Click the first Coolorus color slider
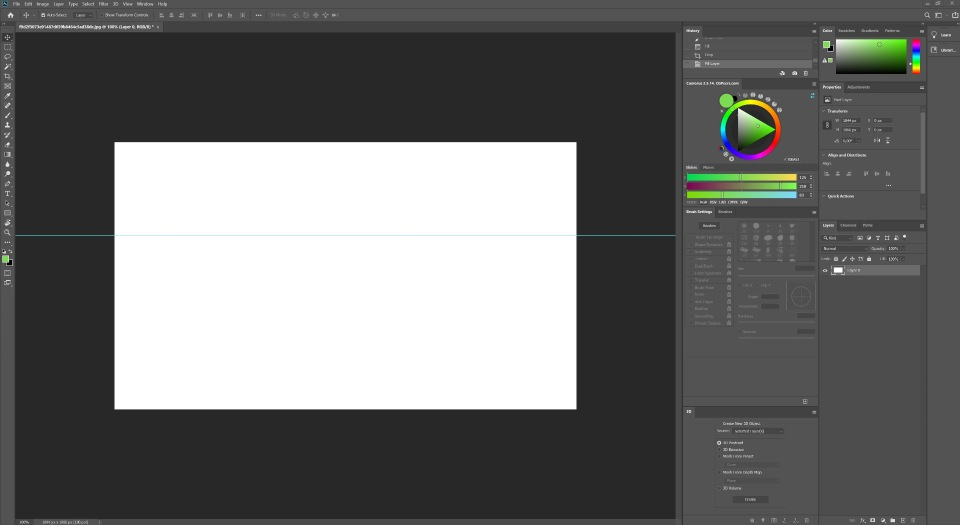 click(x=741, y=177)
